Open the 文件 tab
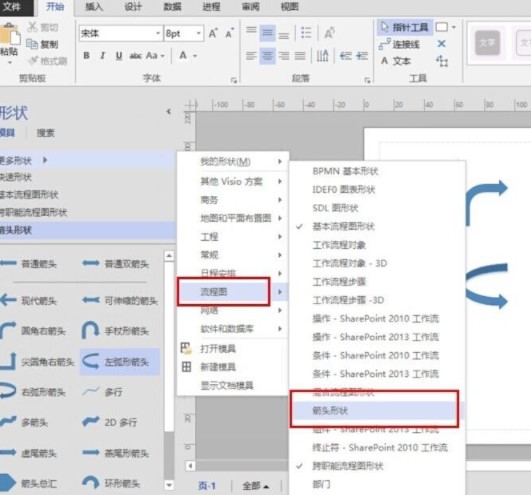Screen dimensions: 531x495 (12, 6)
